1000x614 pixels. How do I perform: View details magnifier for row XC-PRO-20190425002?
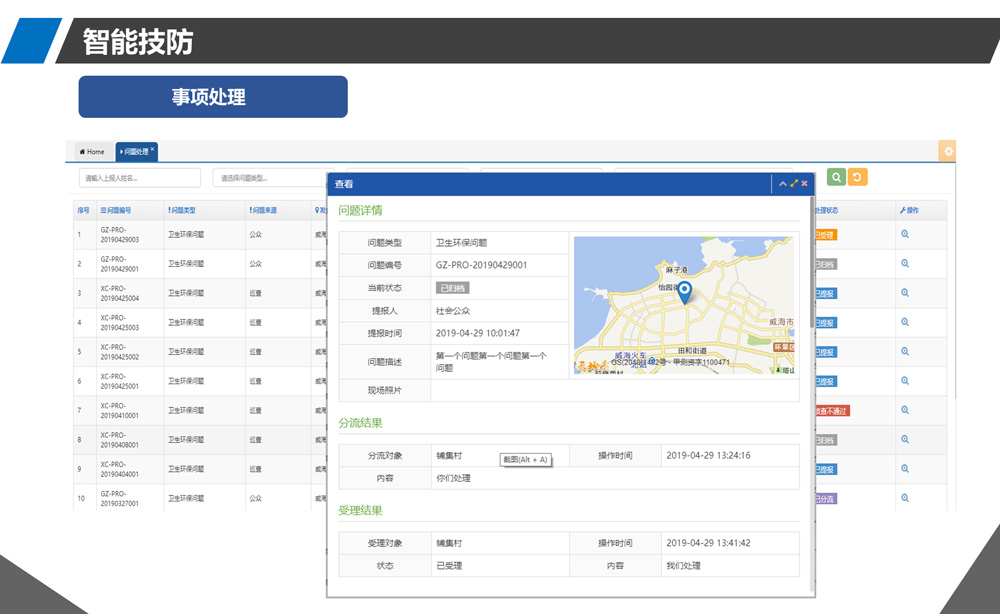[905, 351]
